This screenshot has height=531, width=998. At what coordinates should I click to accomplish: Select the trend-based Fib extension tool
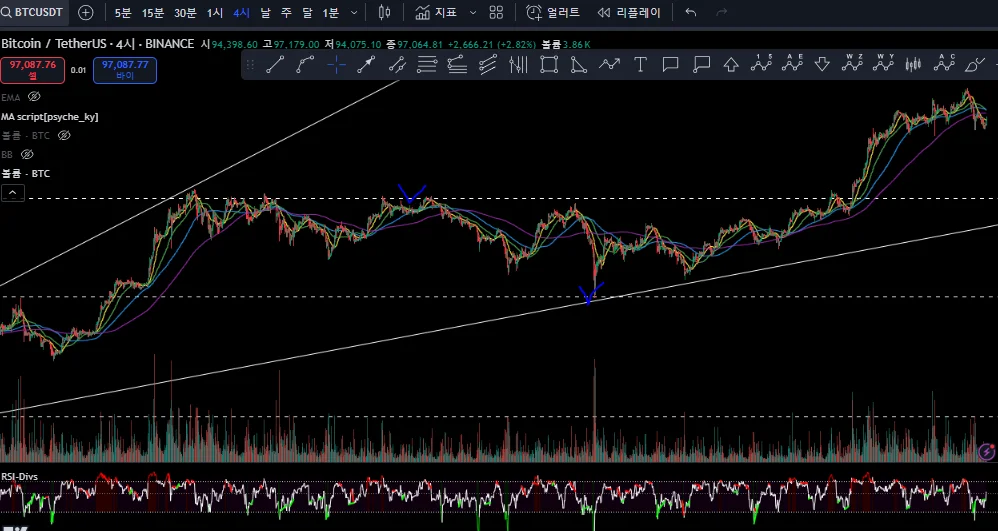point(458,64)
